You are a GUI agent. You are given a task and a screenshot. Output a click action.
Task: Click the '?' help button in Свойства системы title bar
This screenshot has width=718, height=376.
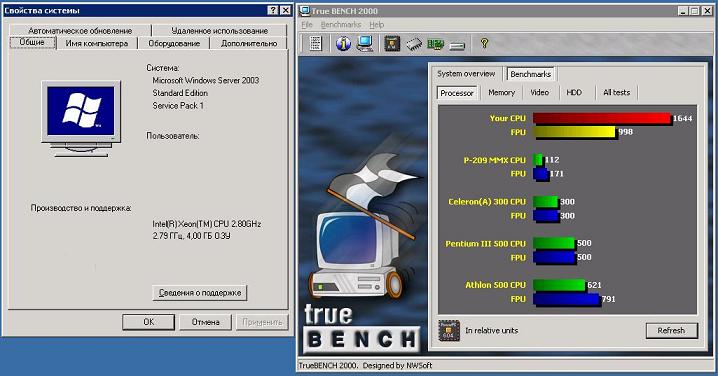click(272, 10)
